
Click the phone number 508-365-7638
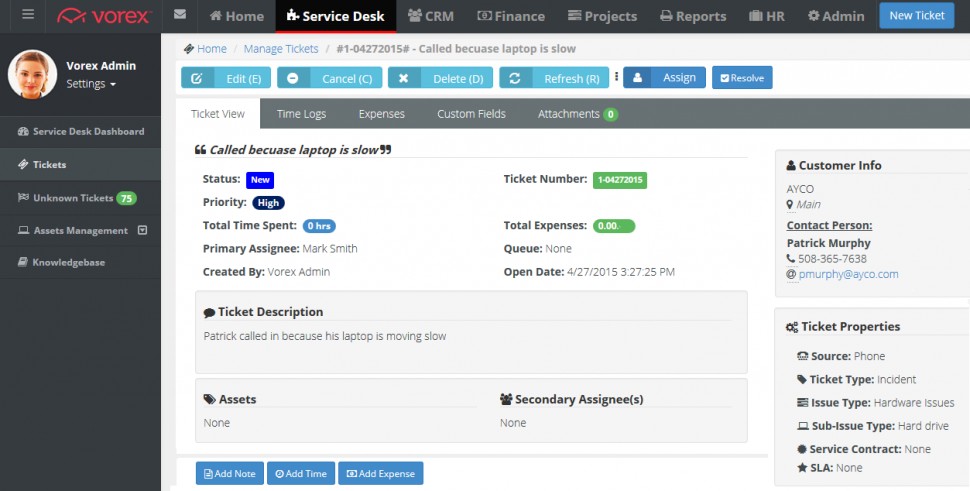(x=832, y=258)
